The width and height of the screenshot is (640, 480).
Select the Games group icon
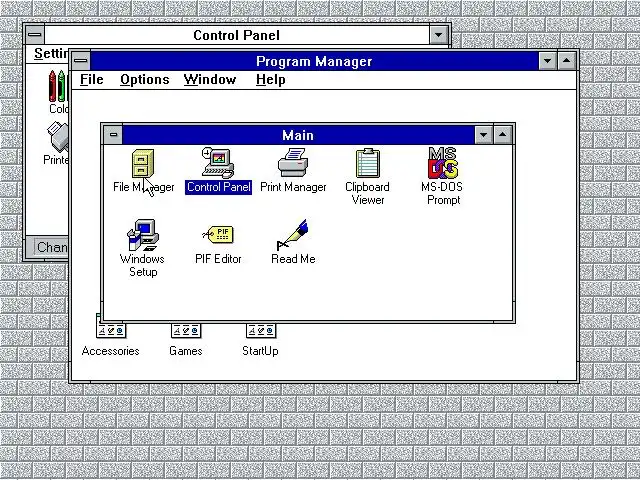click(186, 330)
